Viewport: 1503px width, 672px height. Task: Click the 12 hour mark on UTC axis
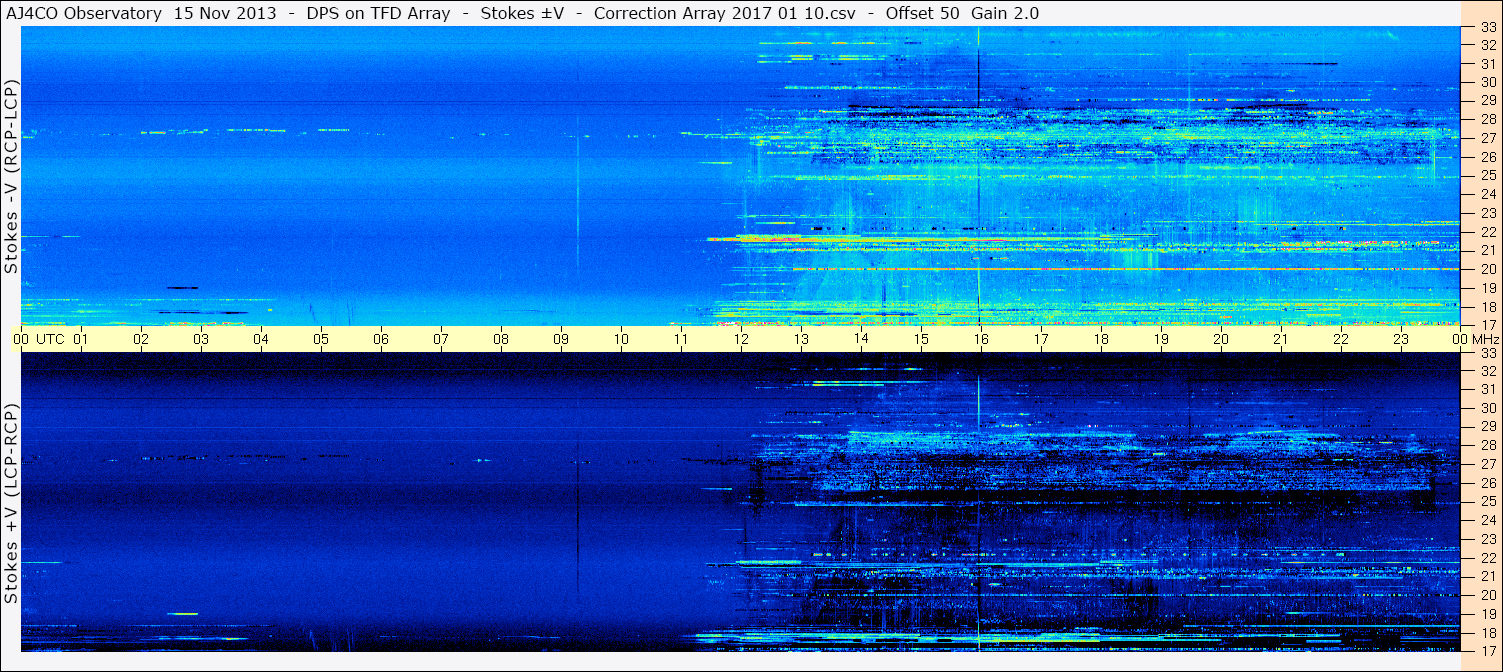click(x=741, y=340)
